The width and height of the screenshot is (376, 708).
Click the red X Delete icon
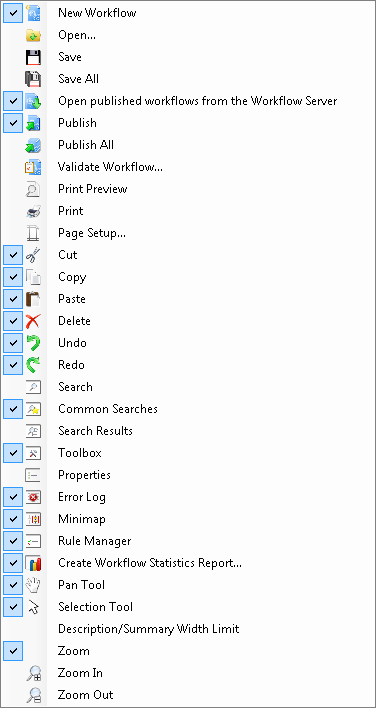33,321
